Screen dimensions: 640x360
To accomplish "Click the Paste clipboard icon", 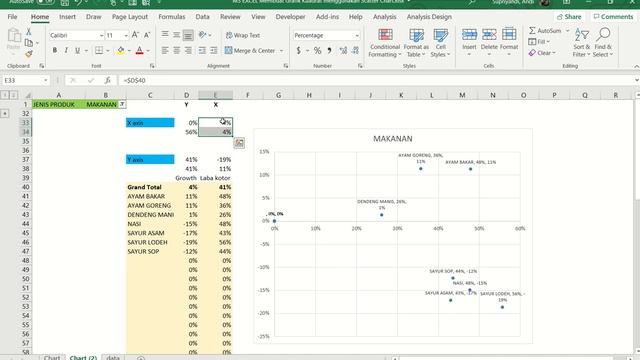I will tap(14, 36).
